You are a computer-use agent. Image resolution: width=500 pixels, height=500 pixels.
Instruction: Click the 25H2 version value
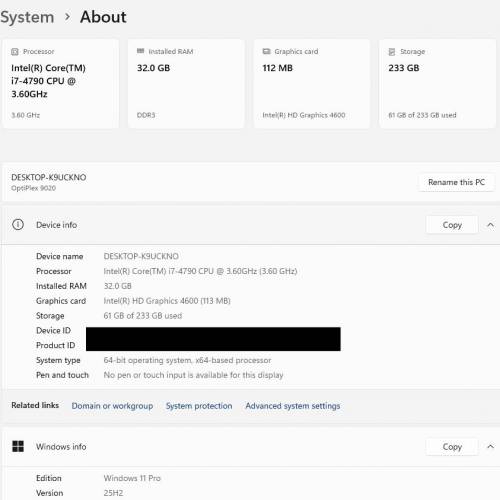(x=113, y=493)
